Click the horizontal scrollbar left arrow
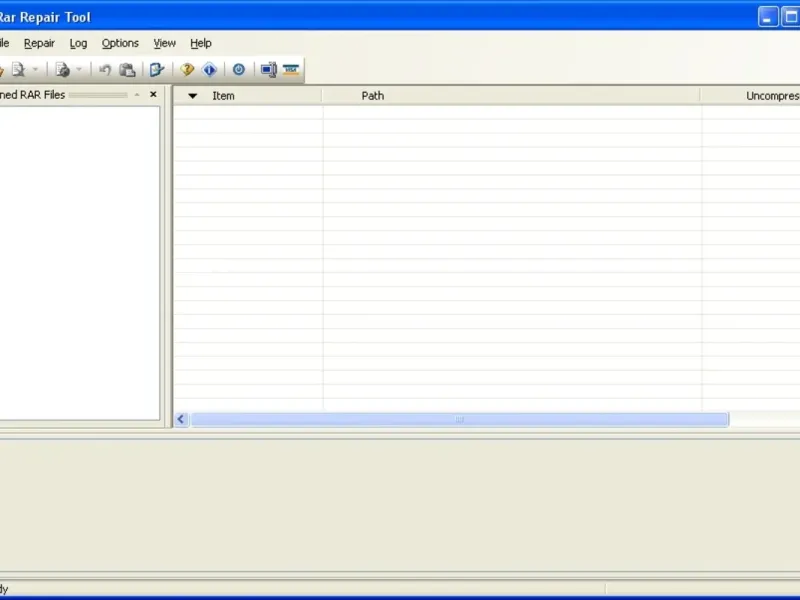 coord(181,419)
